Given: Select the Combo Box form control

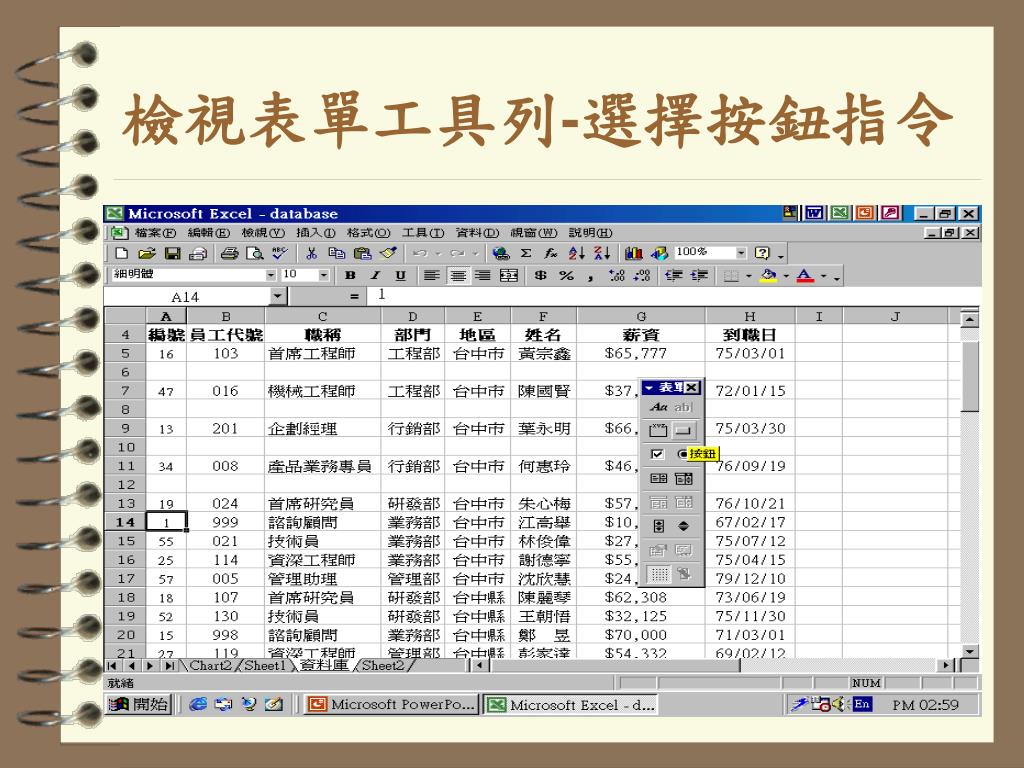Looking at the screenshot, I should (684, 479).
